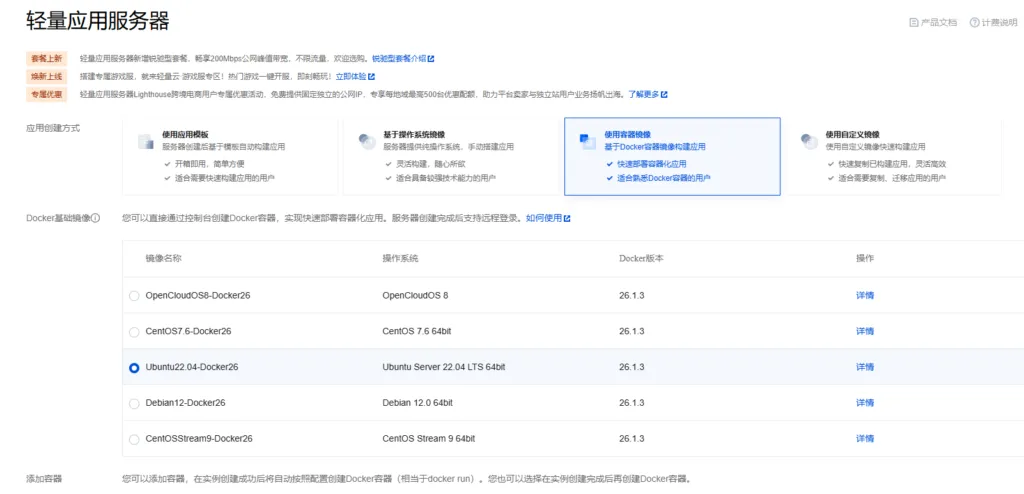1024x494 pixels.
Task: Click the 套餐上新 announcement tag
Action: 47,58
